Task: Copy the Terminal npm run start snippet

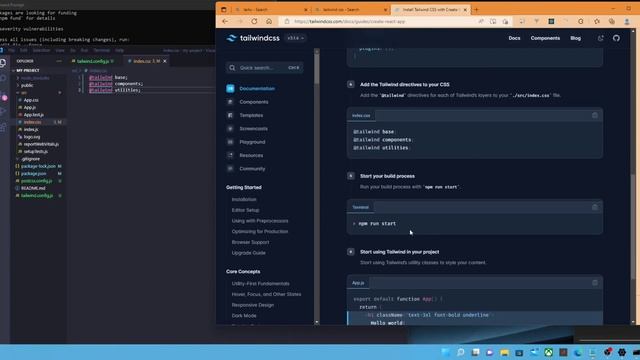Action: [x=595, y=207]
